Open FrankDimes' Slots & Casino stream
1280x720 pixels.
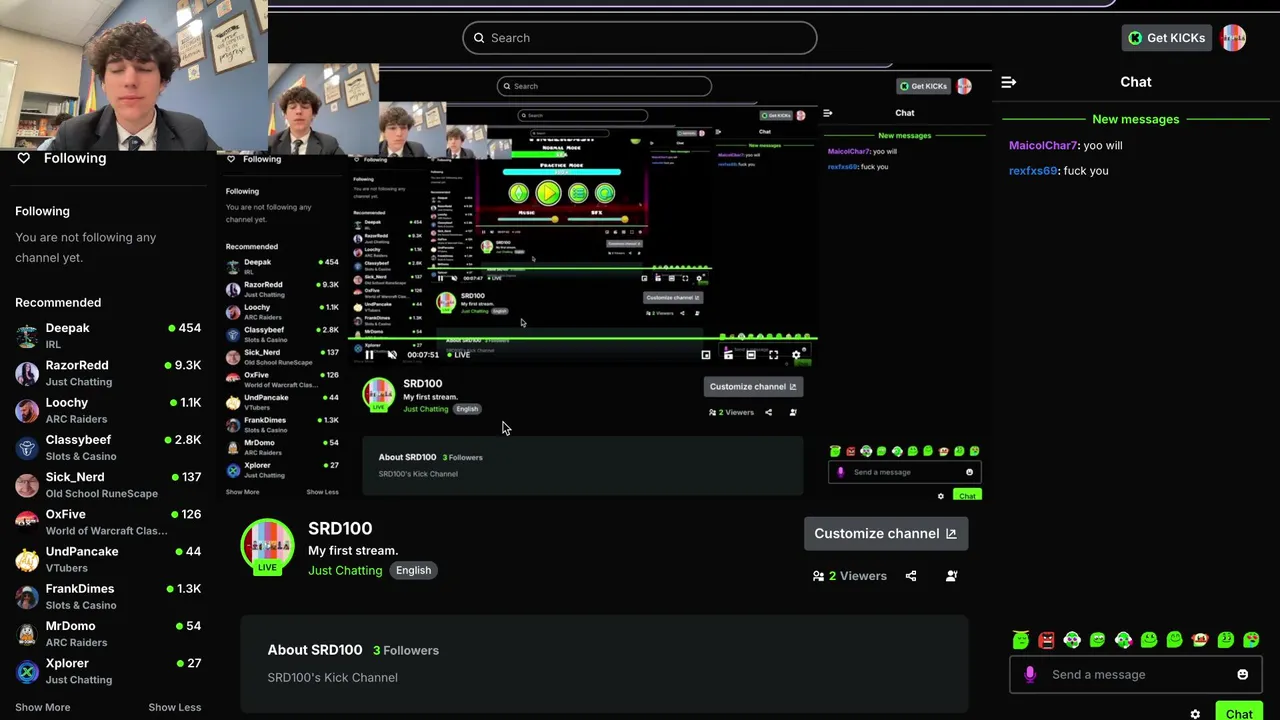point(108,596)
